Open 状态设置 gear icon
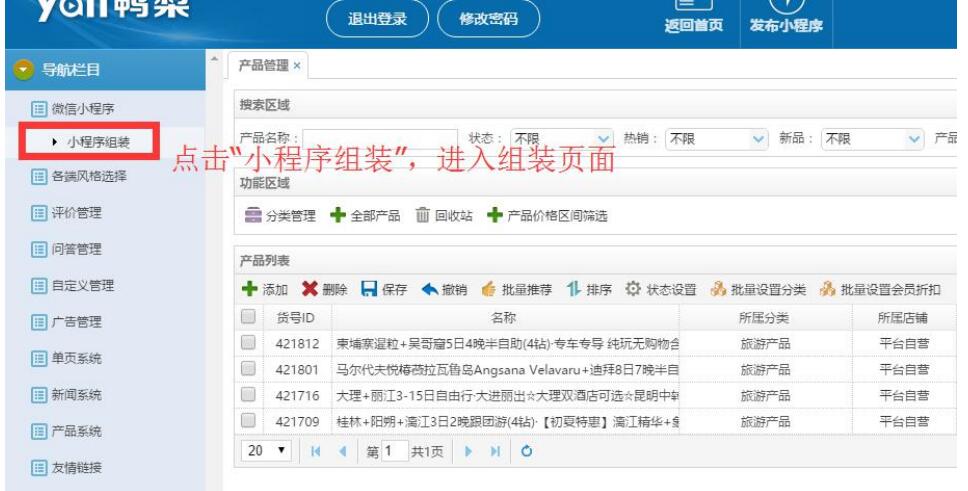This screenshot has width=968, height=491. pyautogui.click(x=632, y=290)
